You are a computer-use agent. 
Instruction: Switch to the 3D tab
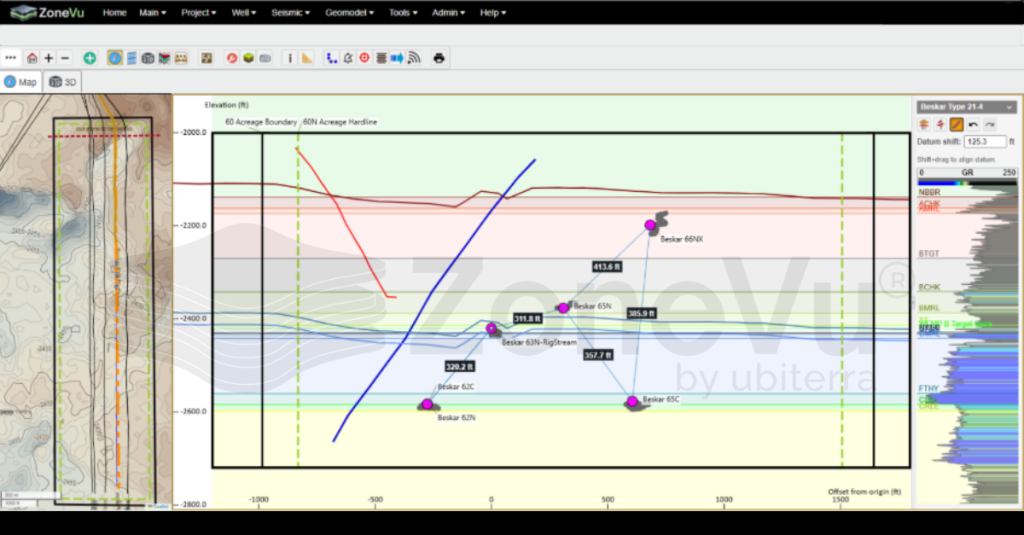click(63, 82)
